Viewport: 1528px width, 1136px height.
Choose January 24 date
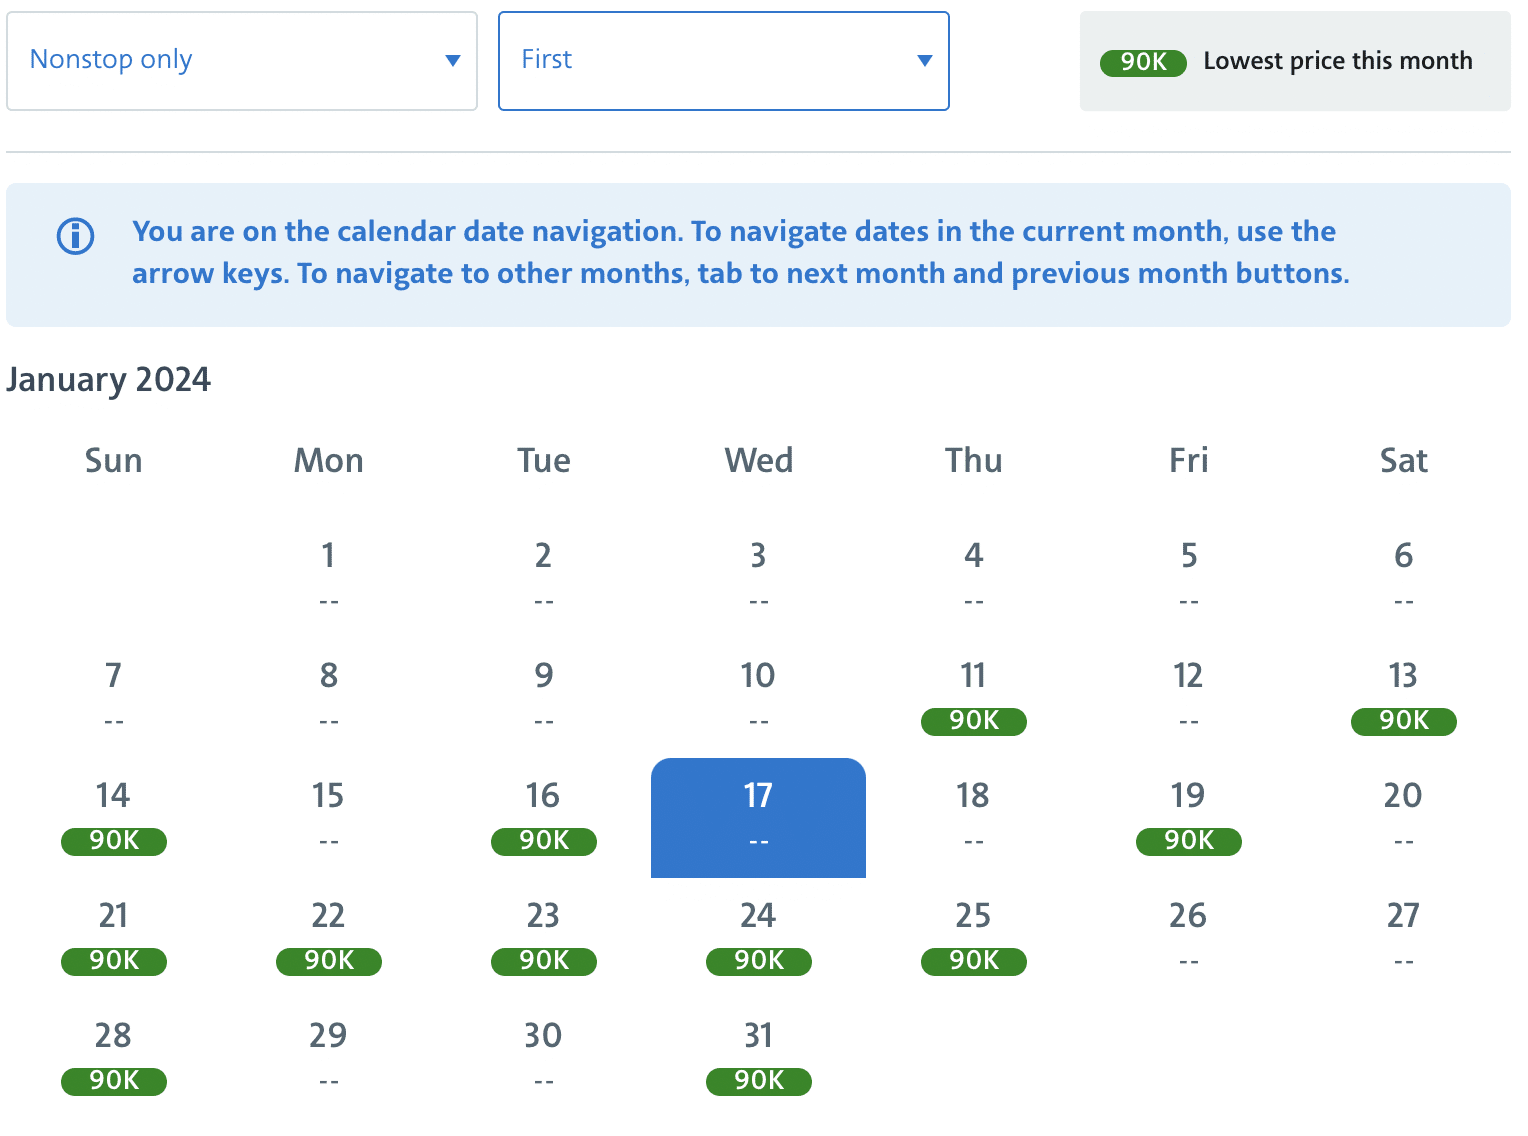758,938
